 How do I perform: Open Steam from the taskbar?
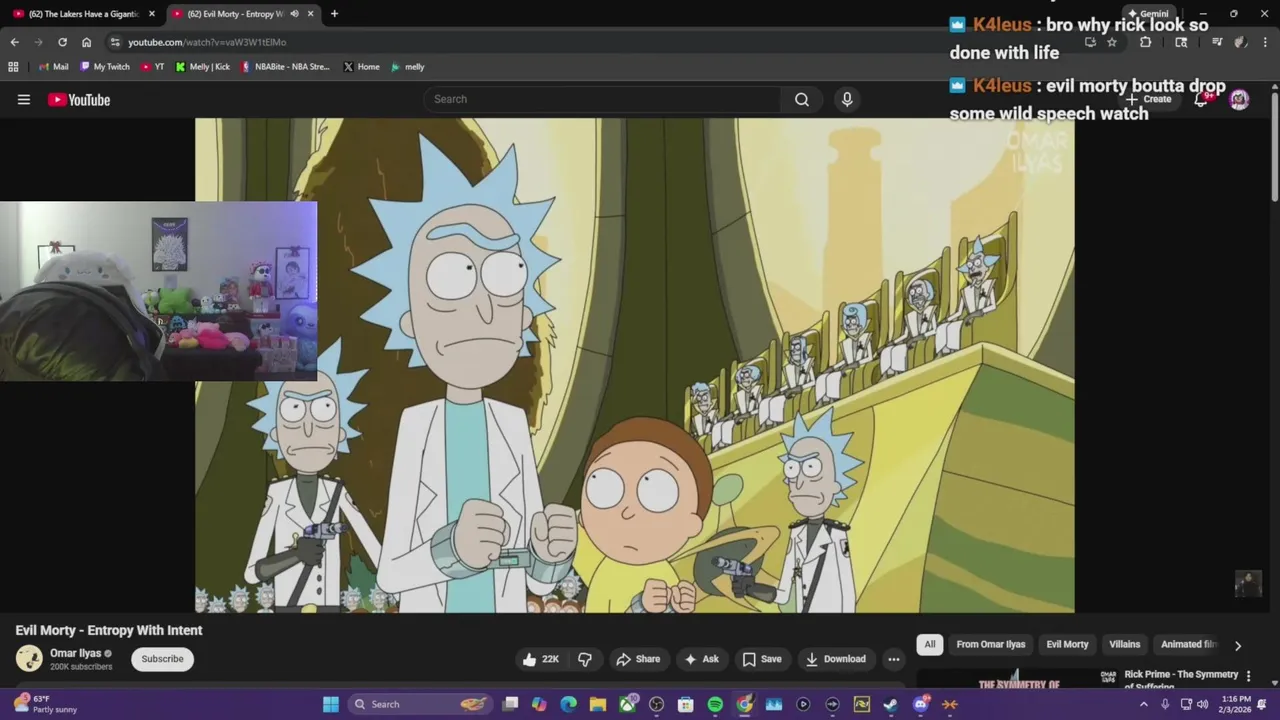890,704
